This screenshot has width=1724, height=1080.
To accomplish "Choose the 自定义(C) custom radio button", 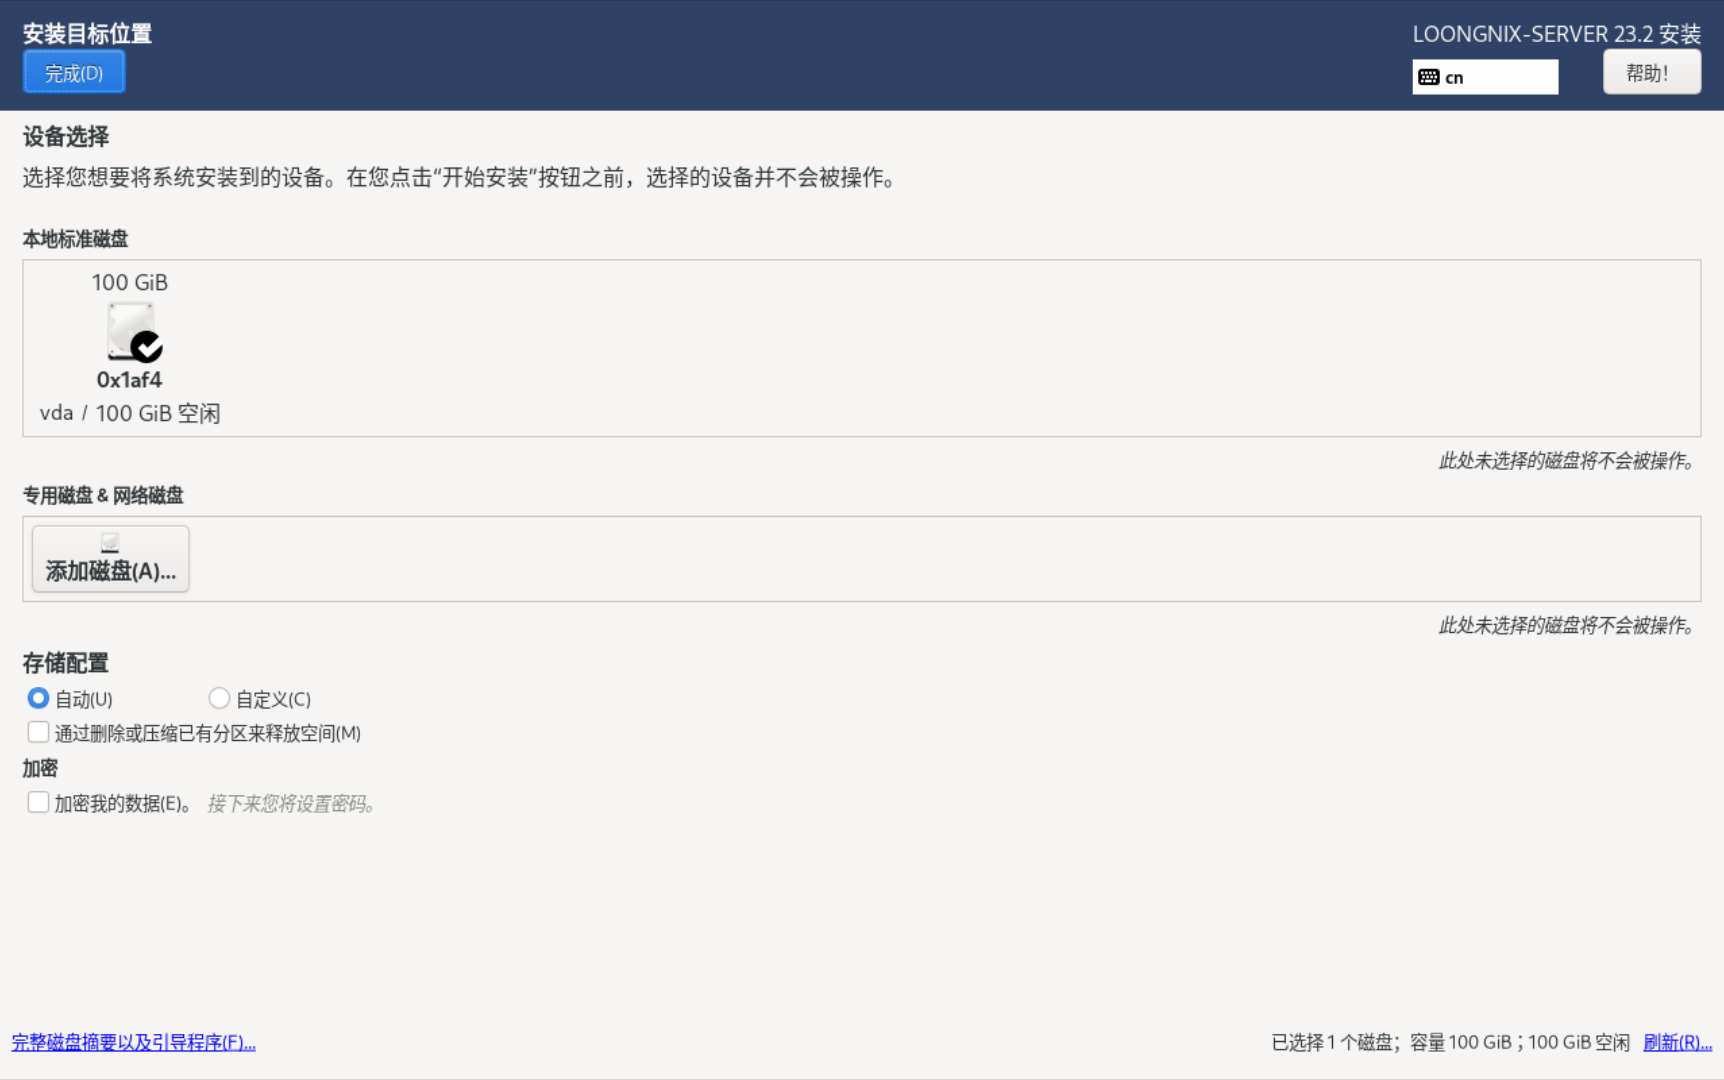I will click(219, 698).
